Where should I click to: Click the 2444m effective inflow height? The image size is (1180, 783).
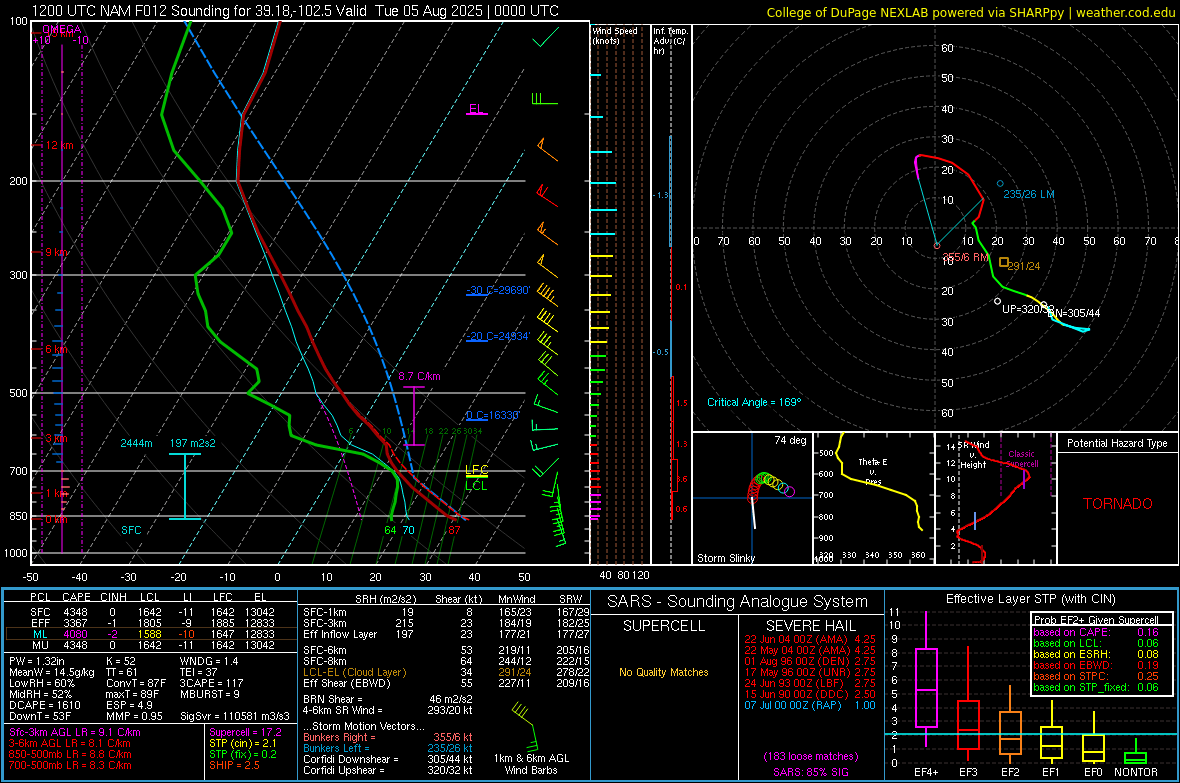pos(136,443)
